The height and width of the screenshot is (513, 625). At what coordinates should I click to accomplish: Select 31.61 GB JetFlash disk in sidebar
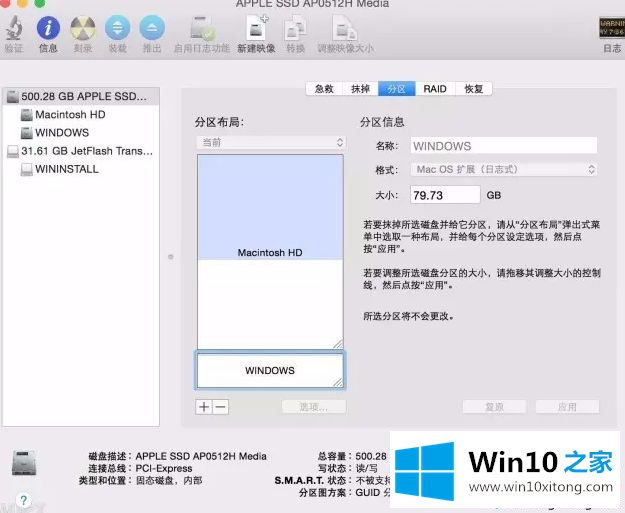(x=81, y=151)
